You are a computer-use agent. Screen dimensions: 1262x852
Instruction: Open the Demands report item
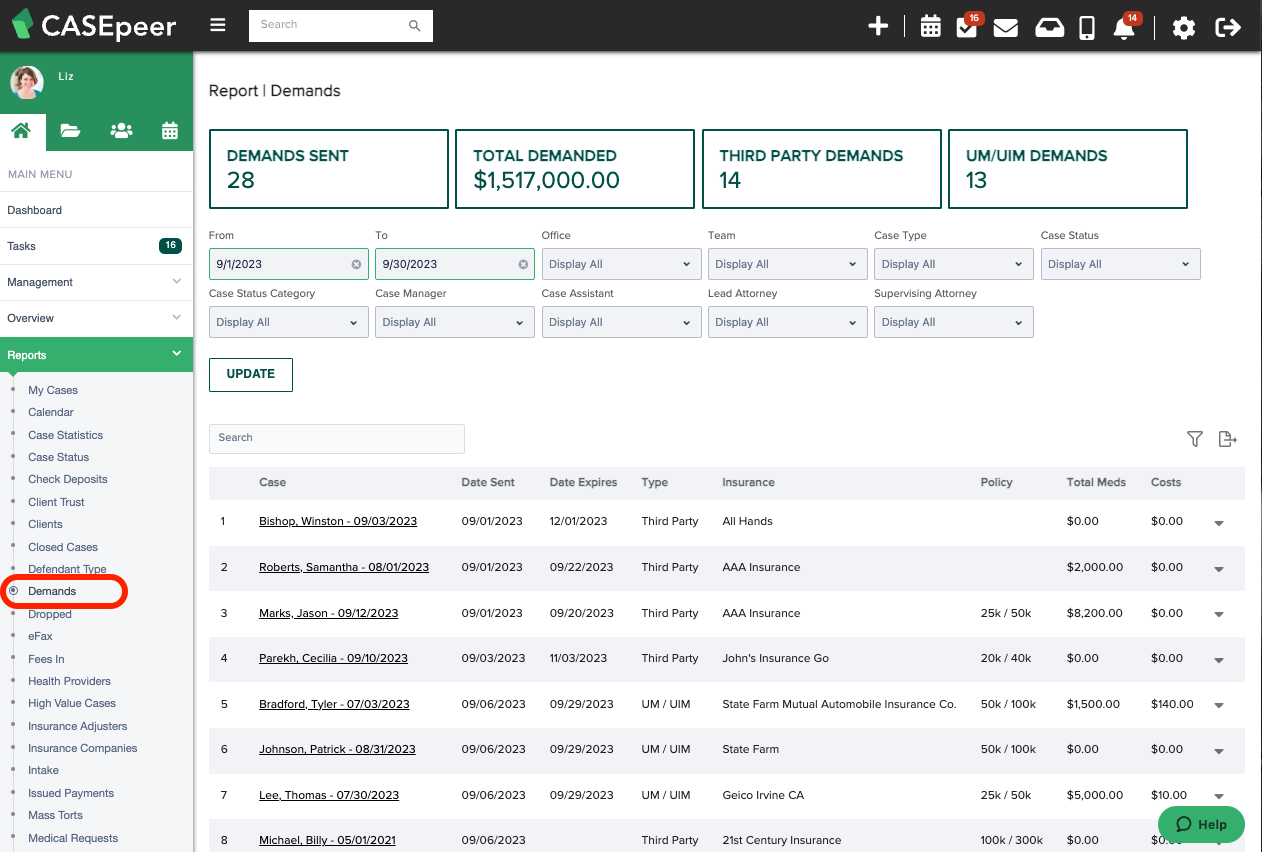(x=52, y=591)
